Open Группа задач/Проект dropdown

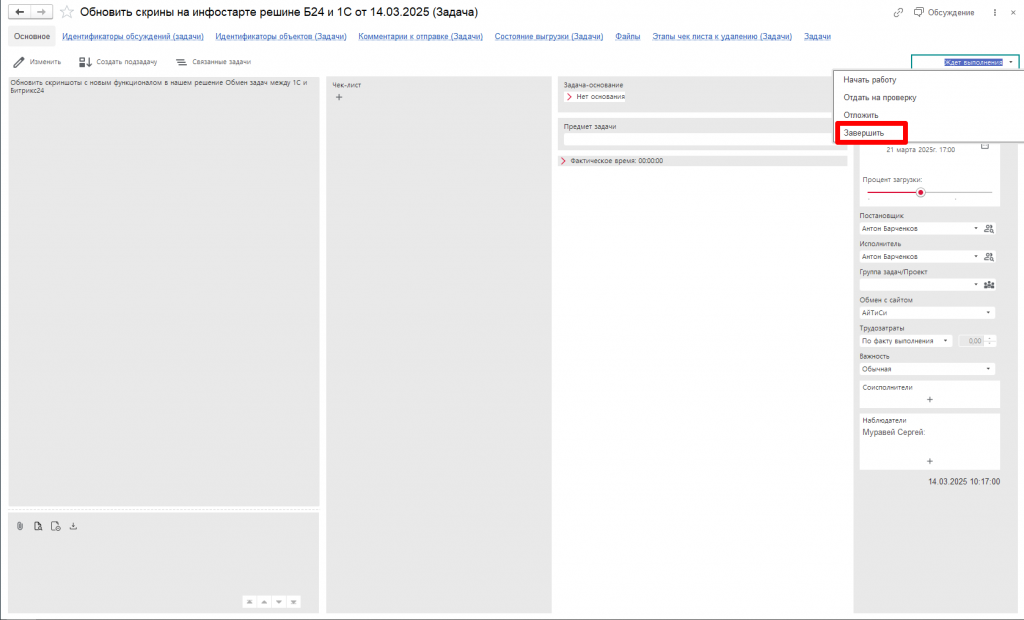click(x=976, y=285)
